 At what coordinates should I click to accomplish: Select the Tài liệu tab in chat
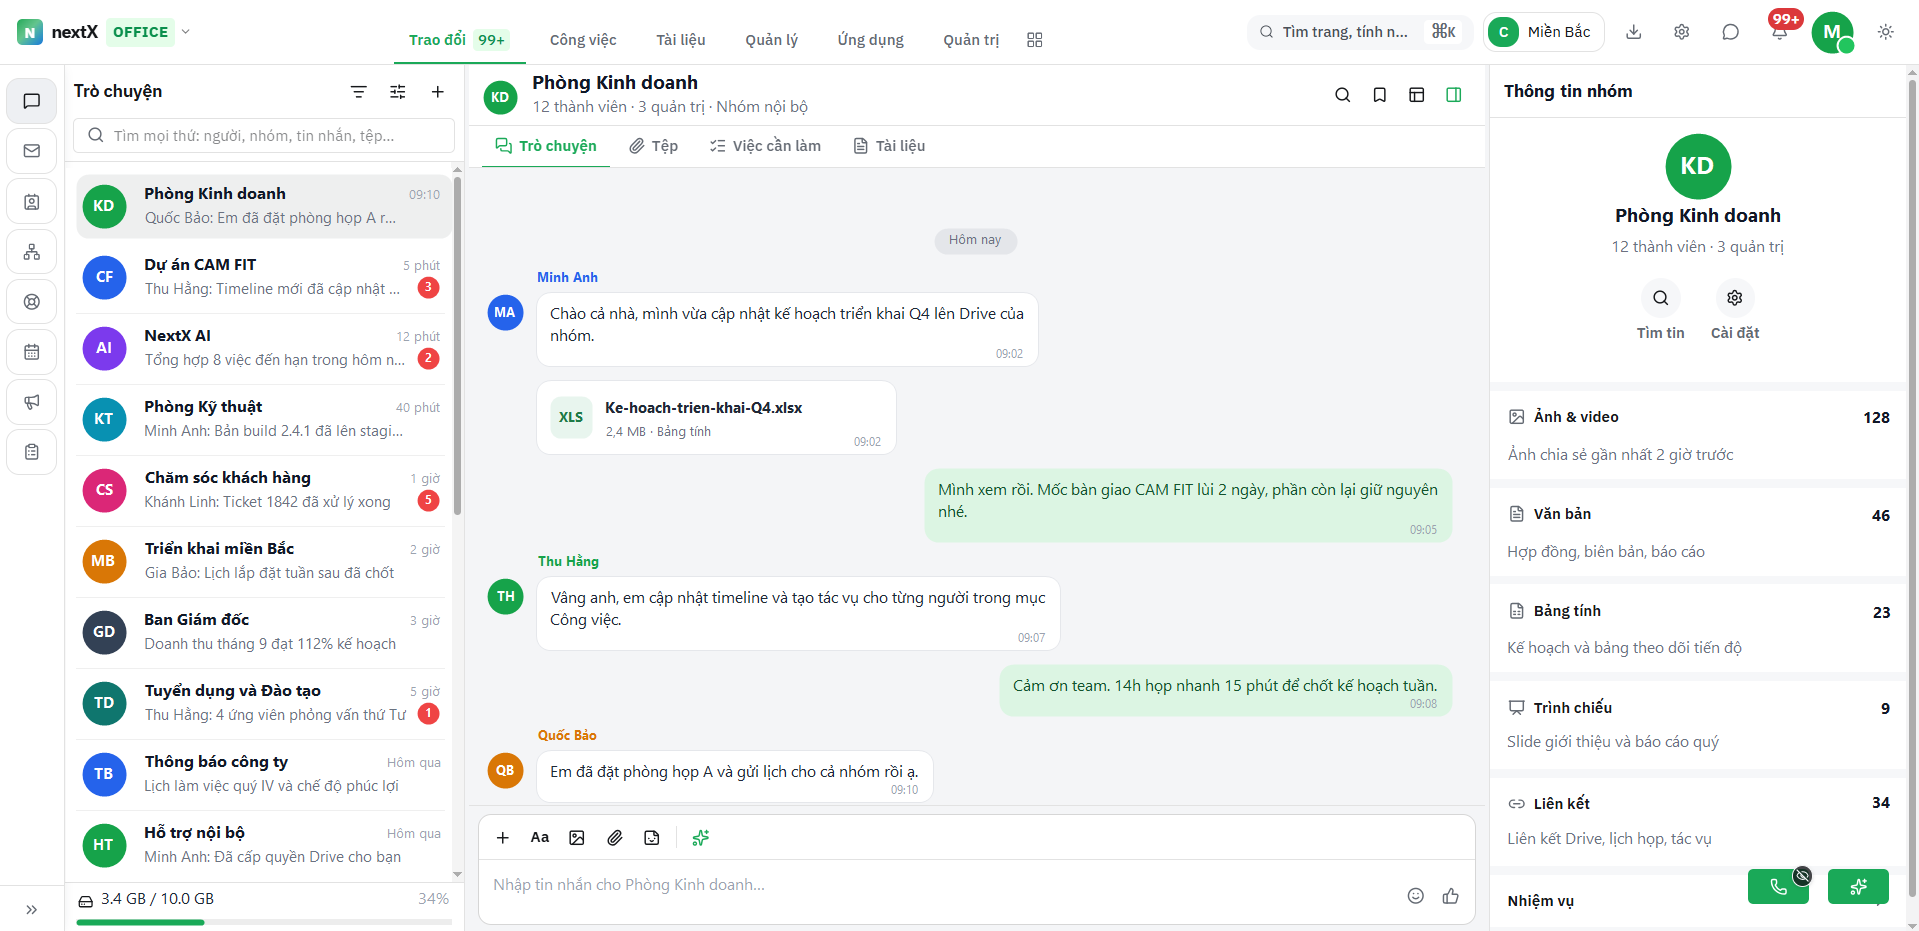click(889, 146)
